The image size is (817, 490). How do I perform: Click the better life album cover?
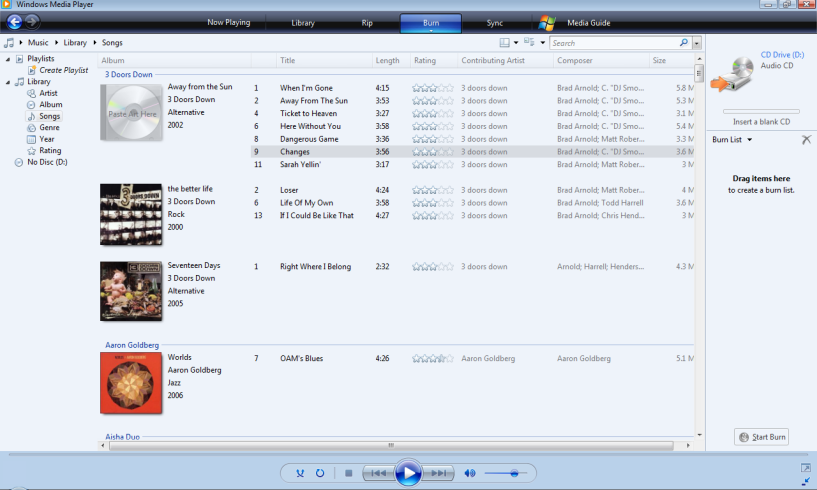click(131, 214)
